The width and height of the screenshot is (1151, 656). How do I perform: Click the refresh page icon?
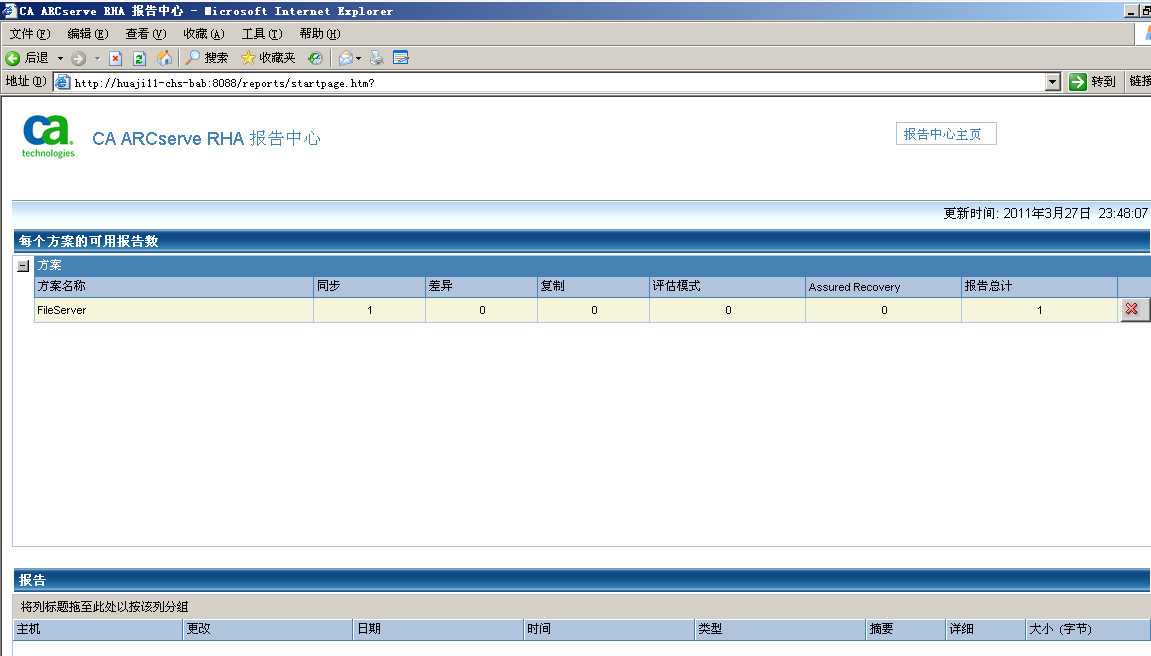(139, 58)
